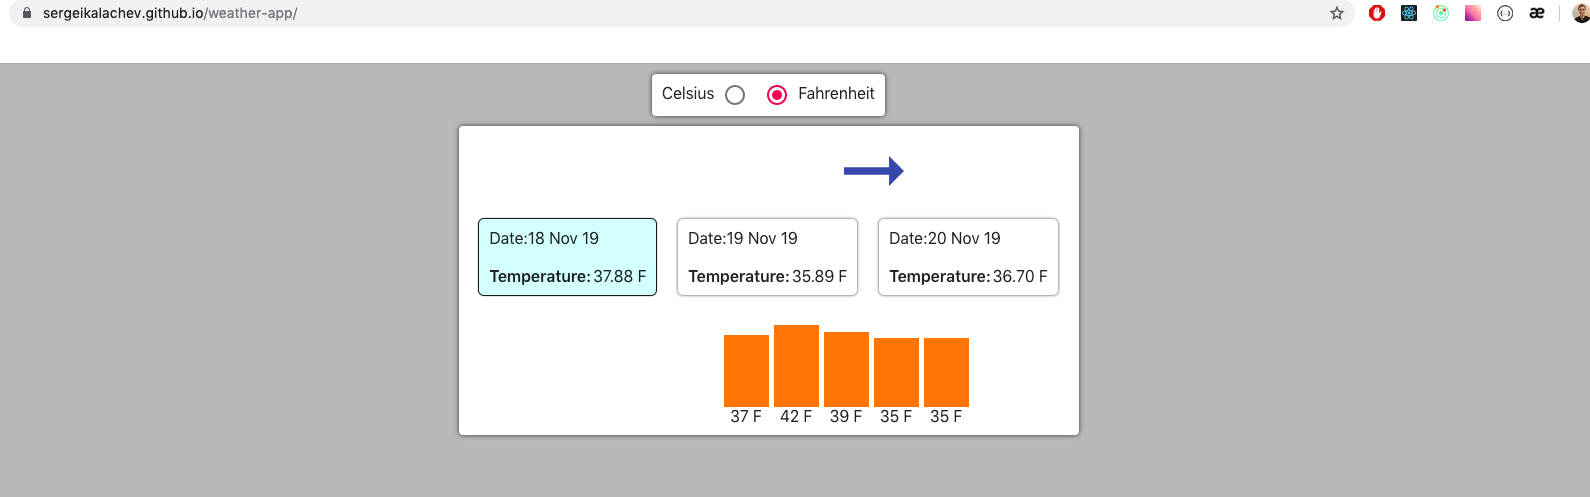Select the Celsius radio button
The width and height of the screenshot is (1590, 497).
pos(735,95)
